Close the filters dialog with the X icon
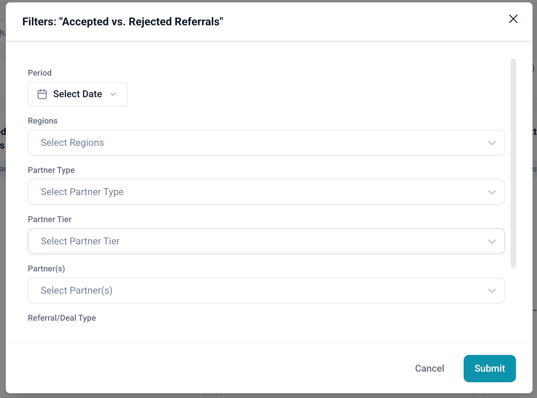 [x=513, y=19]
